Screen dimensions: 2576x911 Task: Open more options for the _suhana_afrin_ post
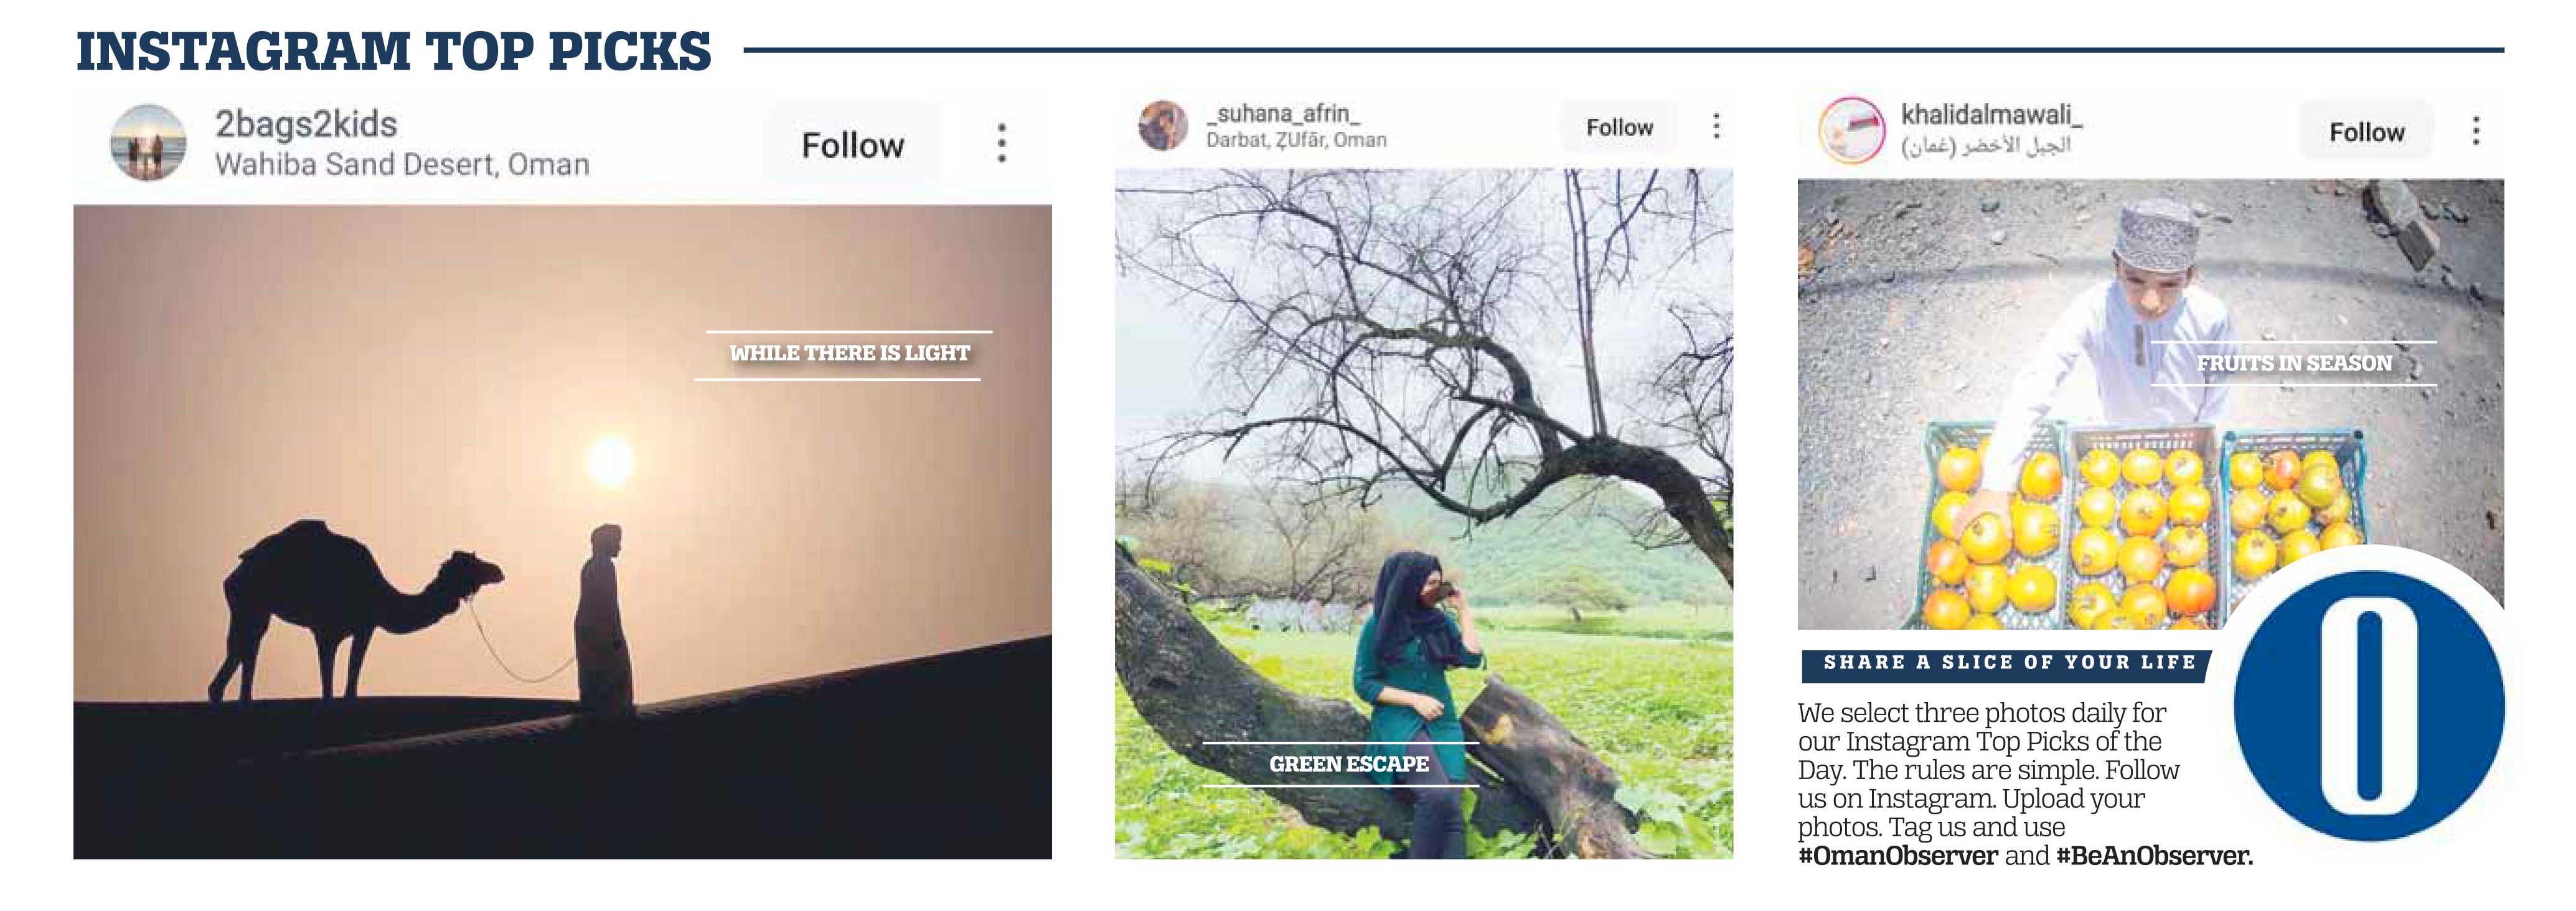(1716, 126)
